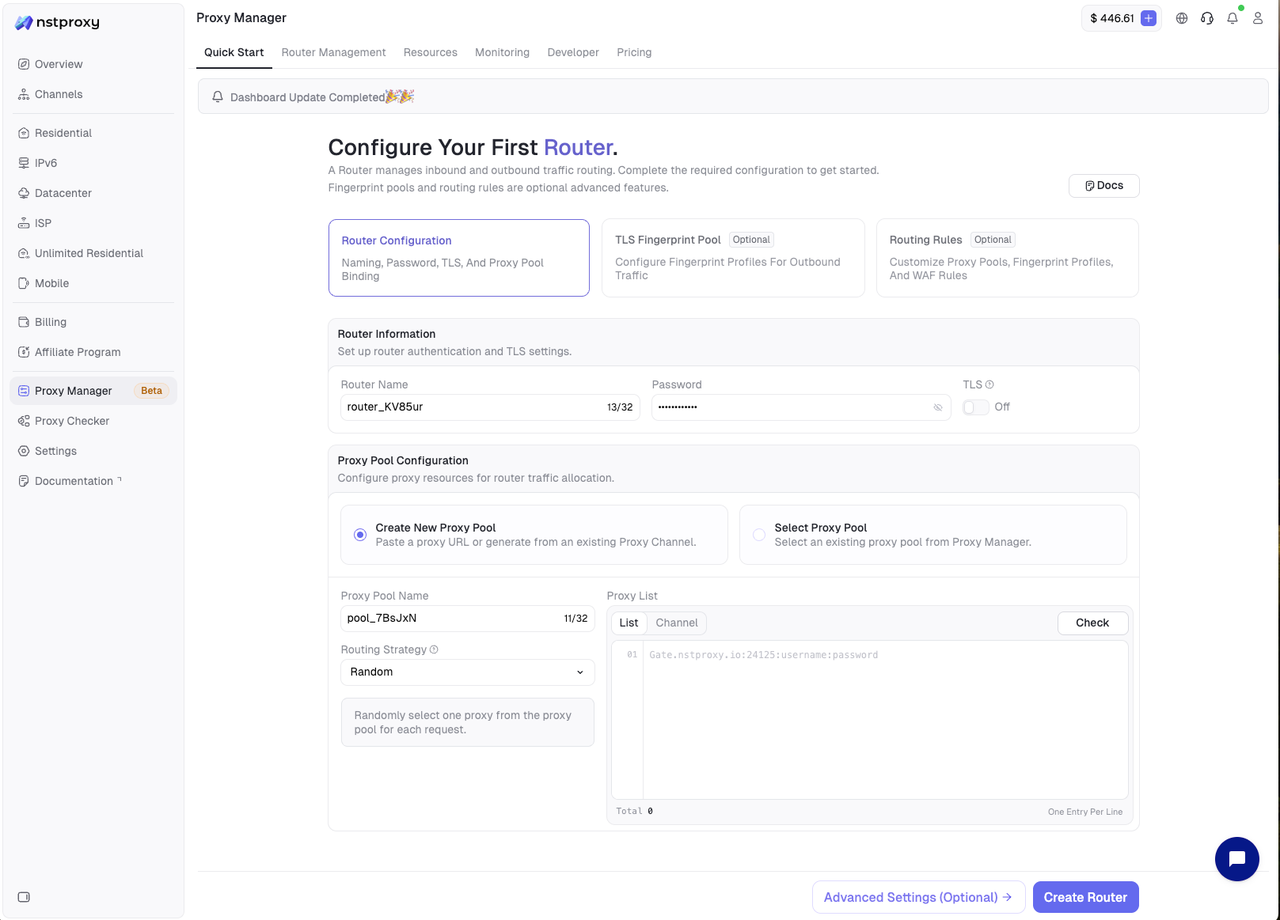Click the Channels sidebar icon
The height and width of the screenshot is (920, 1280).
pos(24,94)
